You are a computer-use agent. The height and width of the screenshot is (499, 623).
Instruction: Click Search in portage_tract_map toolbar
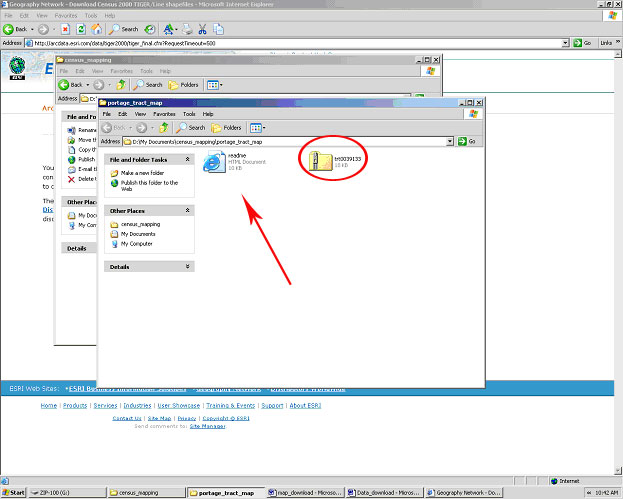191,128
